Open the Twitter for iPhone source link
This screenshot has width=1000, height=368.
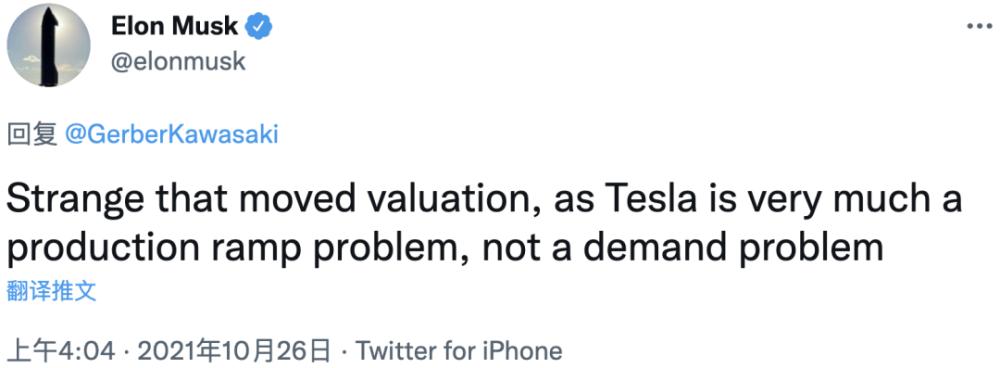[459, 351]
